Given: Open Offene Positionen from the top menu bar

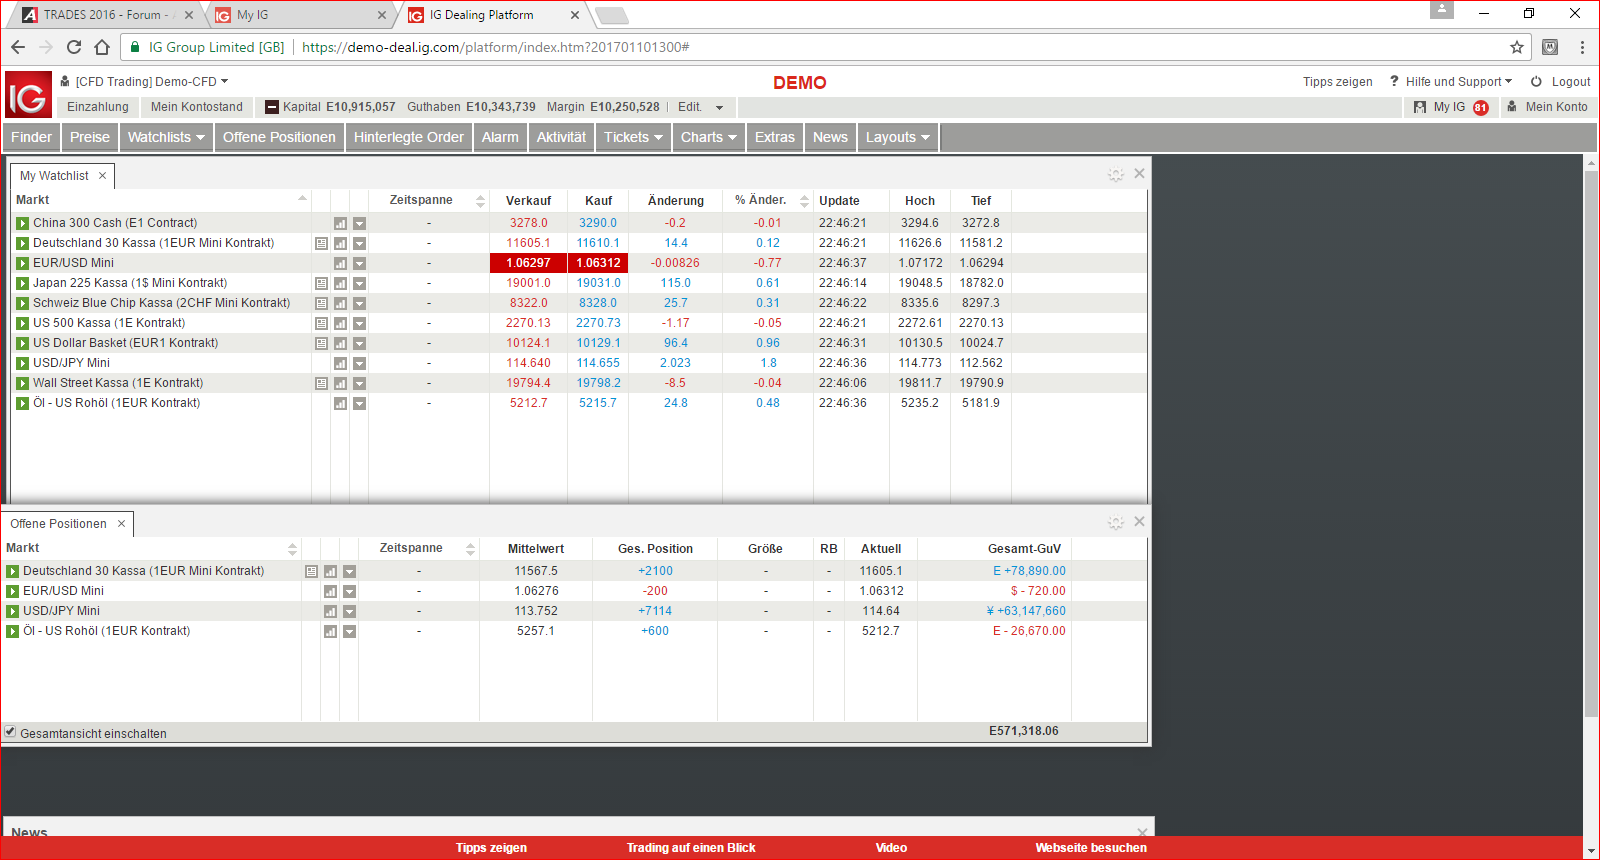Looking at the screenshot, I should [x=279, y=137].
